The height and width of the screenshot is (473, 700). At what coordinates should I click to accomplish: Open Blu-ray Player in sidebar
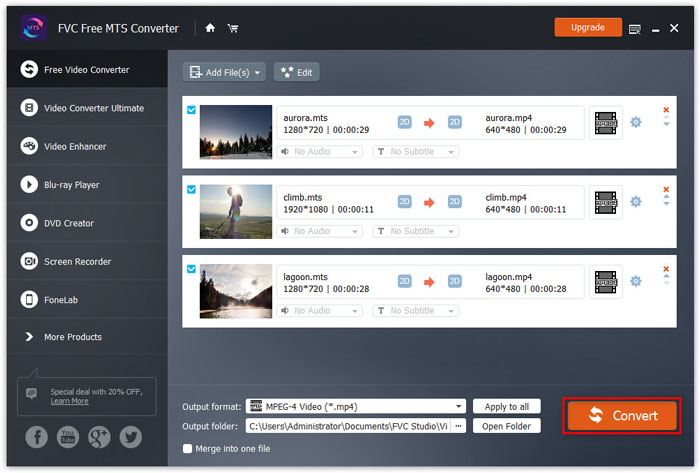88,184
